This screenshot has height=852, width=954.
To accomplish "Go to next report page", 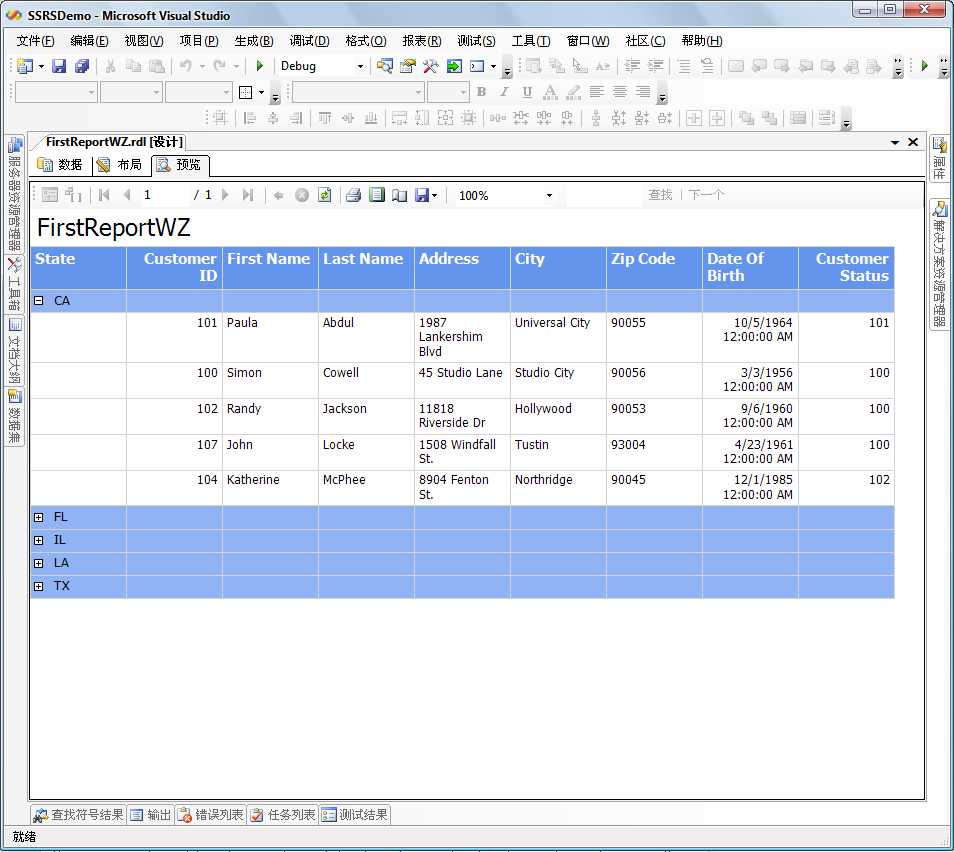I will (225, 195).
